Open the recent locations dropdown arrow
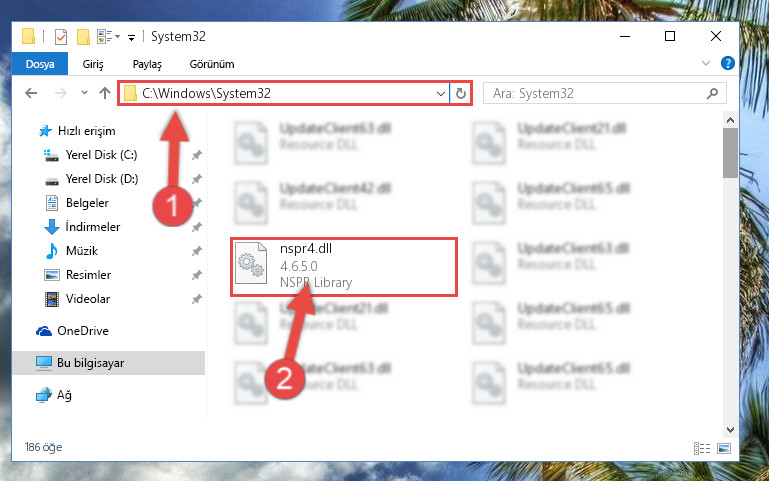769x481 pixels. (84, 93)
